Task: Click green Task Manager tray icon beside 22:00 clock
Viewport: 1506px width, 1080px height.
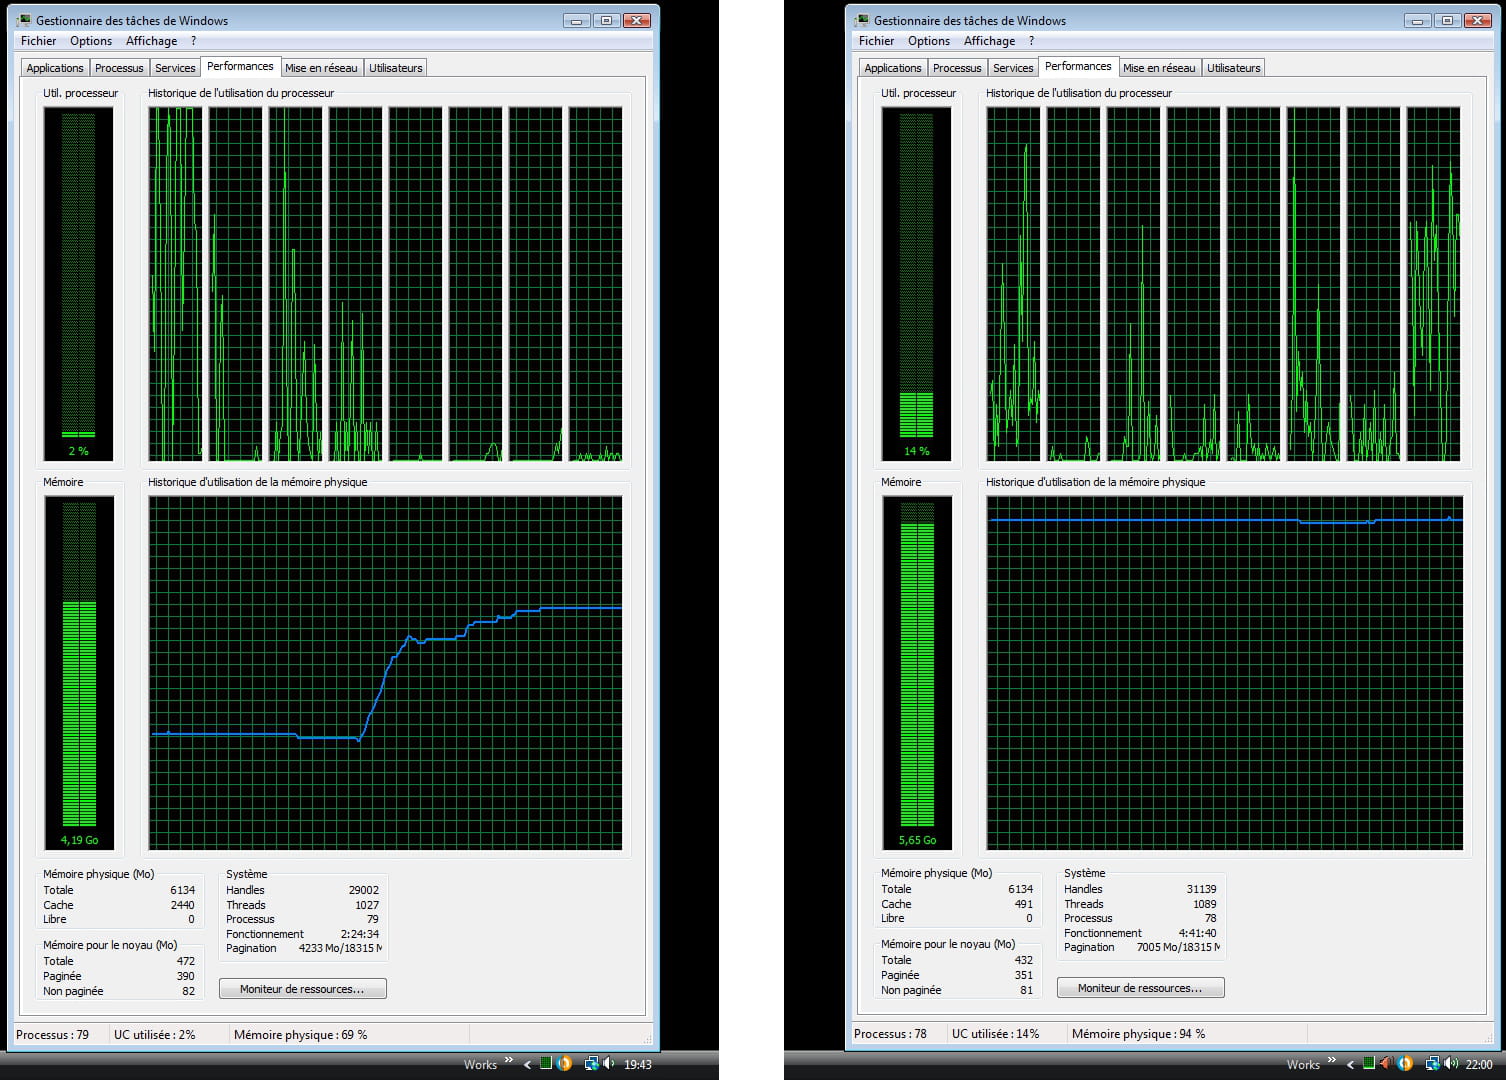Action: pos(1369,1063)
